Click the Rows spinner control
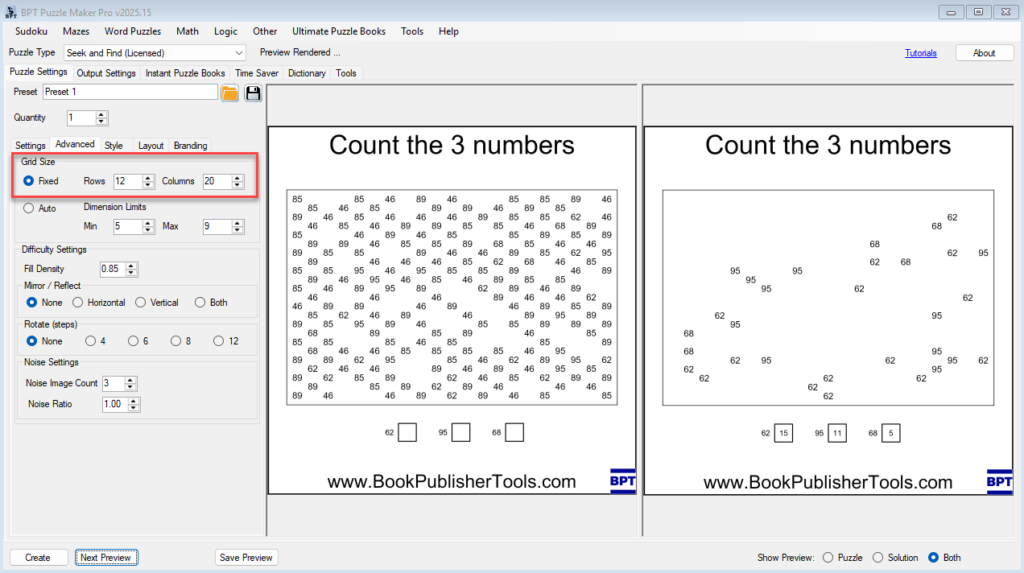Image resolution: width=1024 pixels, height=573 pixels. pos(134,181)
